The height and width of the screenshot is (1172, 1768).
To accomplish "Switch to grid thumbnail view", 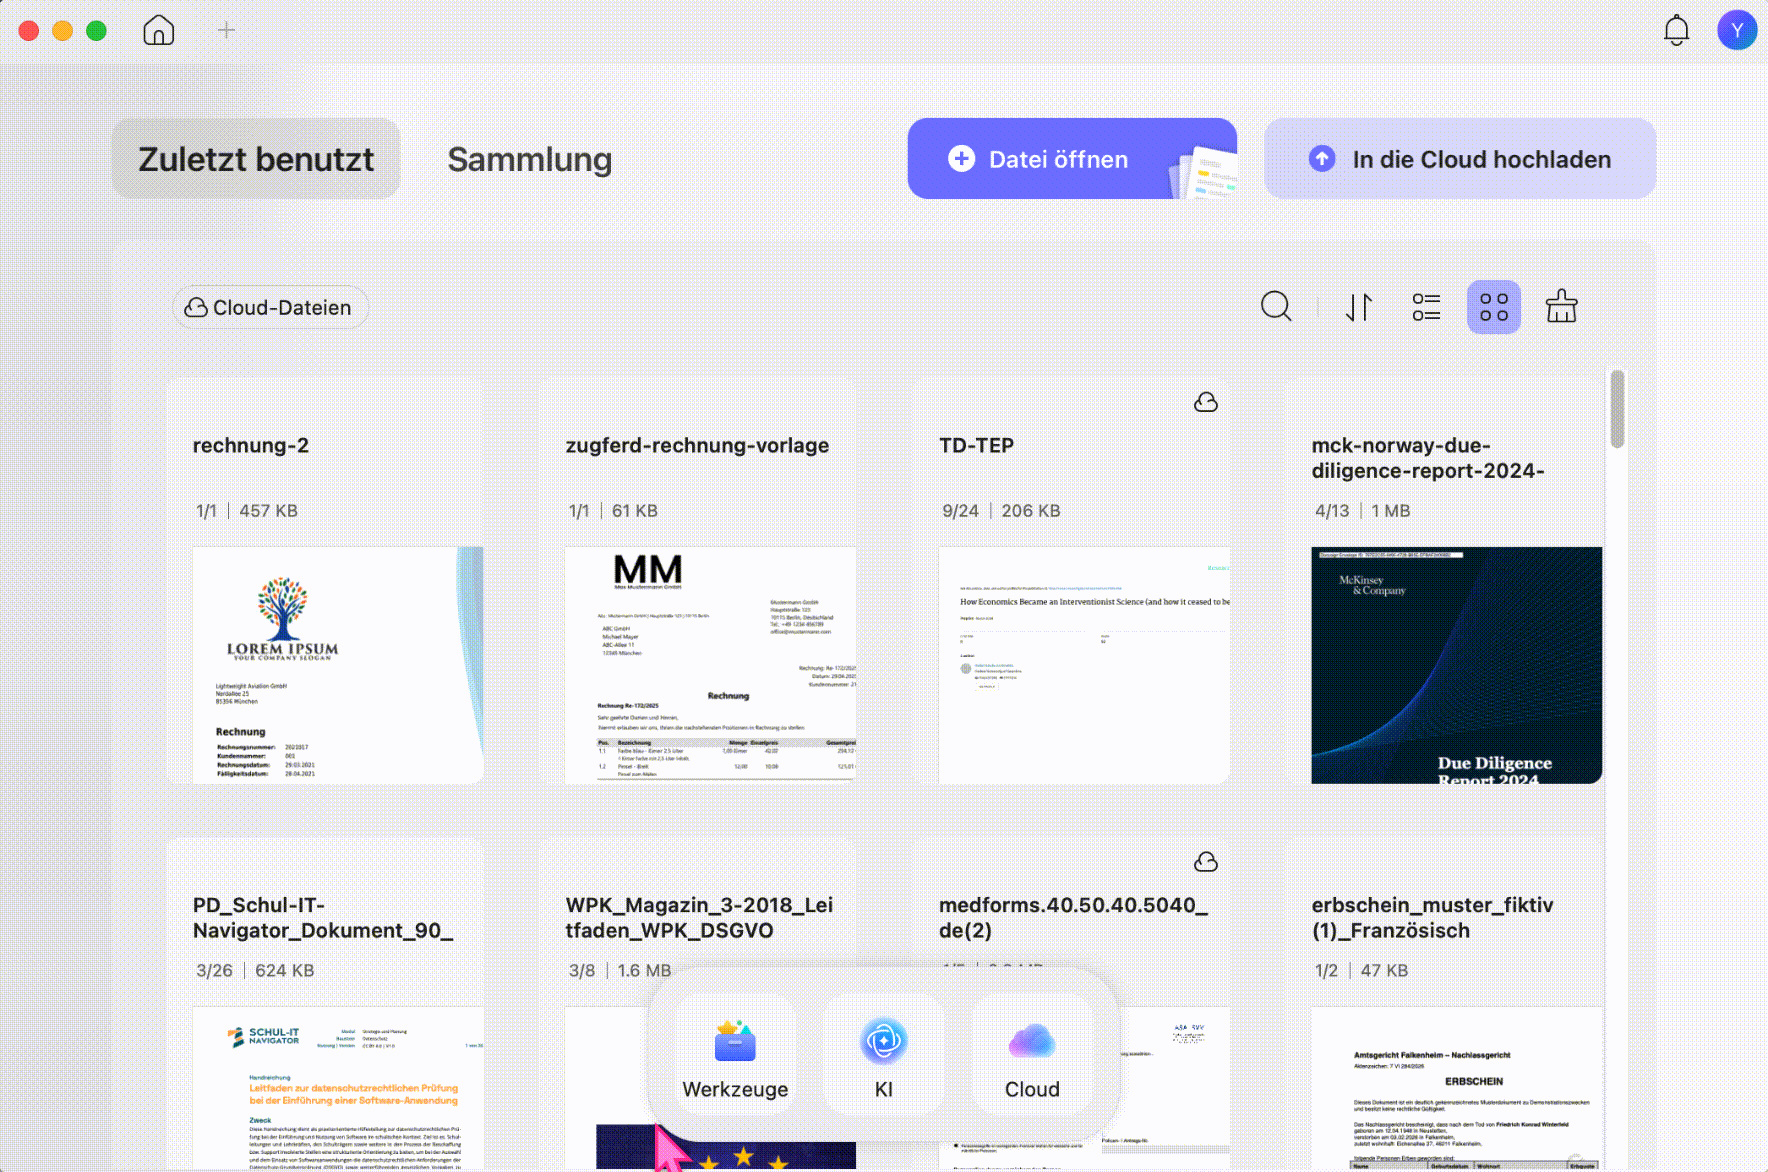I will [1494, 307].
